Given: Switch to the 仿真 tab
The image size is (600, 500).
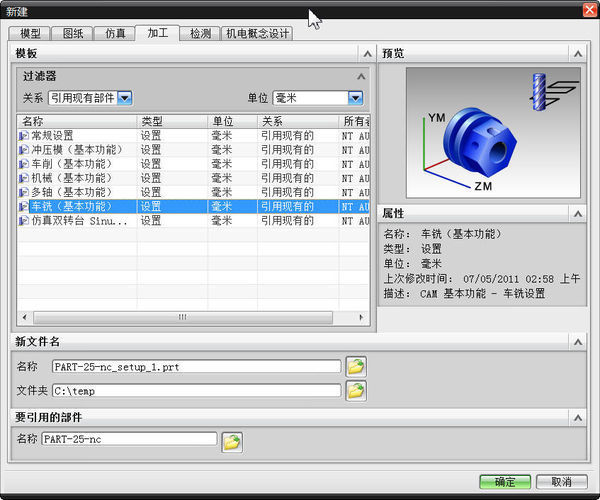Looking at the screenshot, I should [x=115, y=33].
